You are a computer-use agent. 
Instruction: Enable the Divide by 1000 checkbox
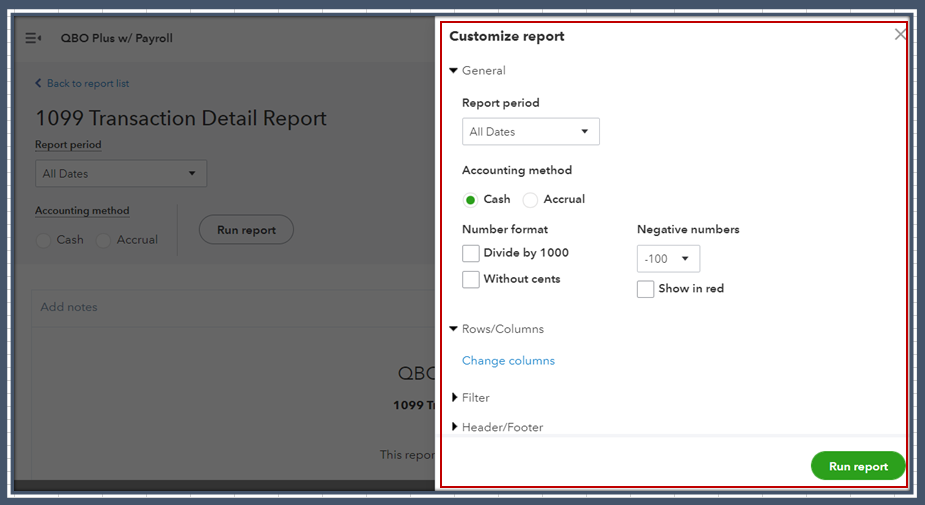coord(471,254)
